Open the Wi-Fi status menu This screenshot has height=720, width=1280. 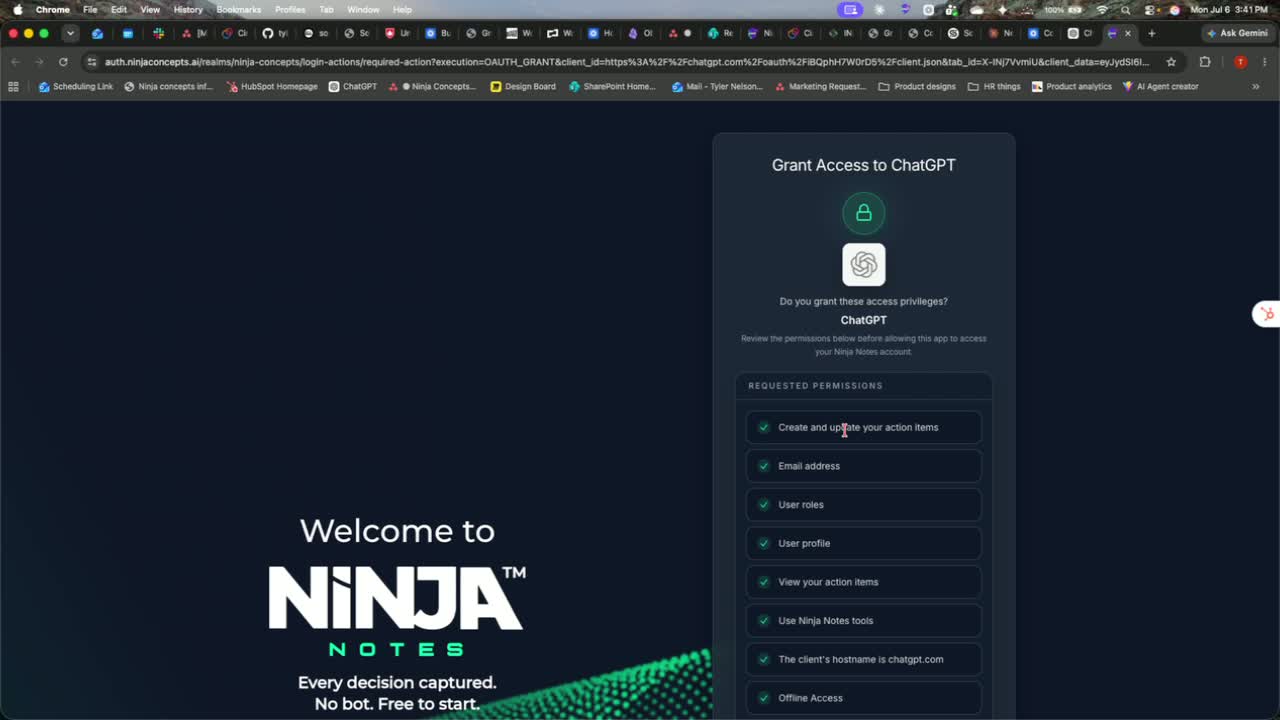[1102, 10]
